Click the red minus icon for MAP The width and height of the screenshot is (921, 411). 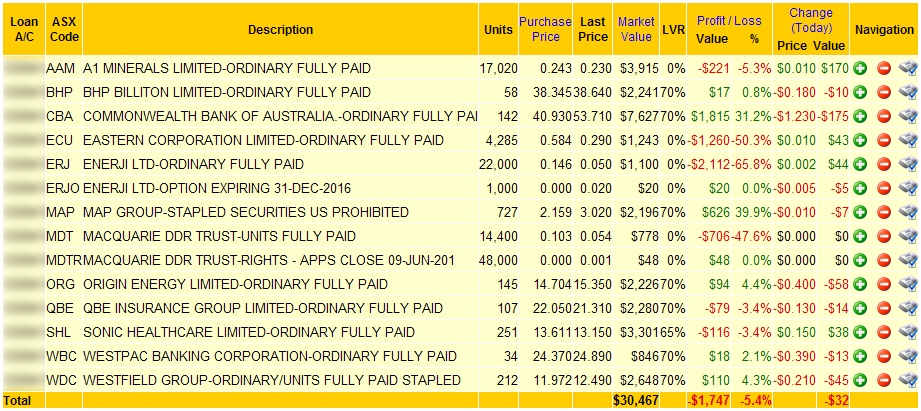884,213
